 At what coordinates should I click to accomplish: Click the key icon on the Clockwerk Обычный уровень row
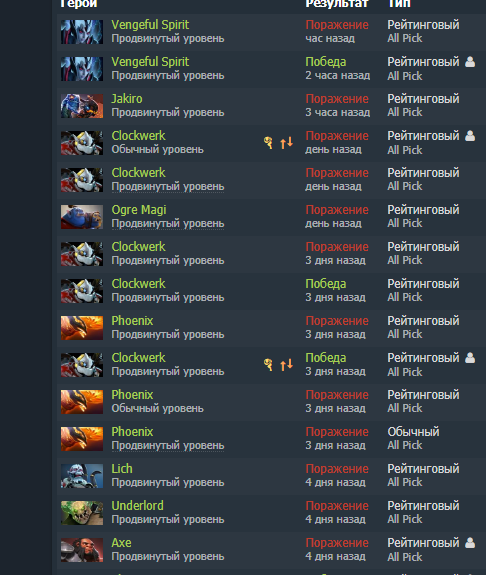(268, 142)
